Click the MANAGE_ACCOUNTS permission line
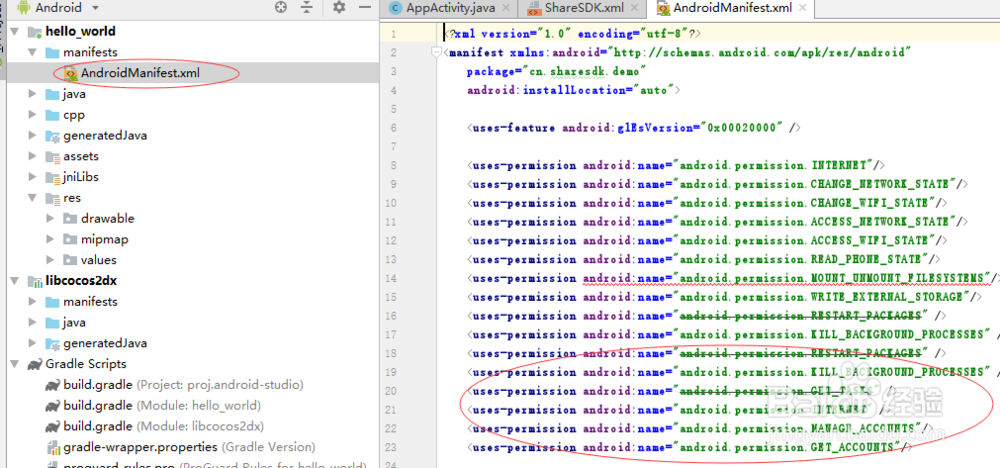The image size is (1000, 468). pos(700,428)
